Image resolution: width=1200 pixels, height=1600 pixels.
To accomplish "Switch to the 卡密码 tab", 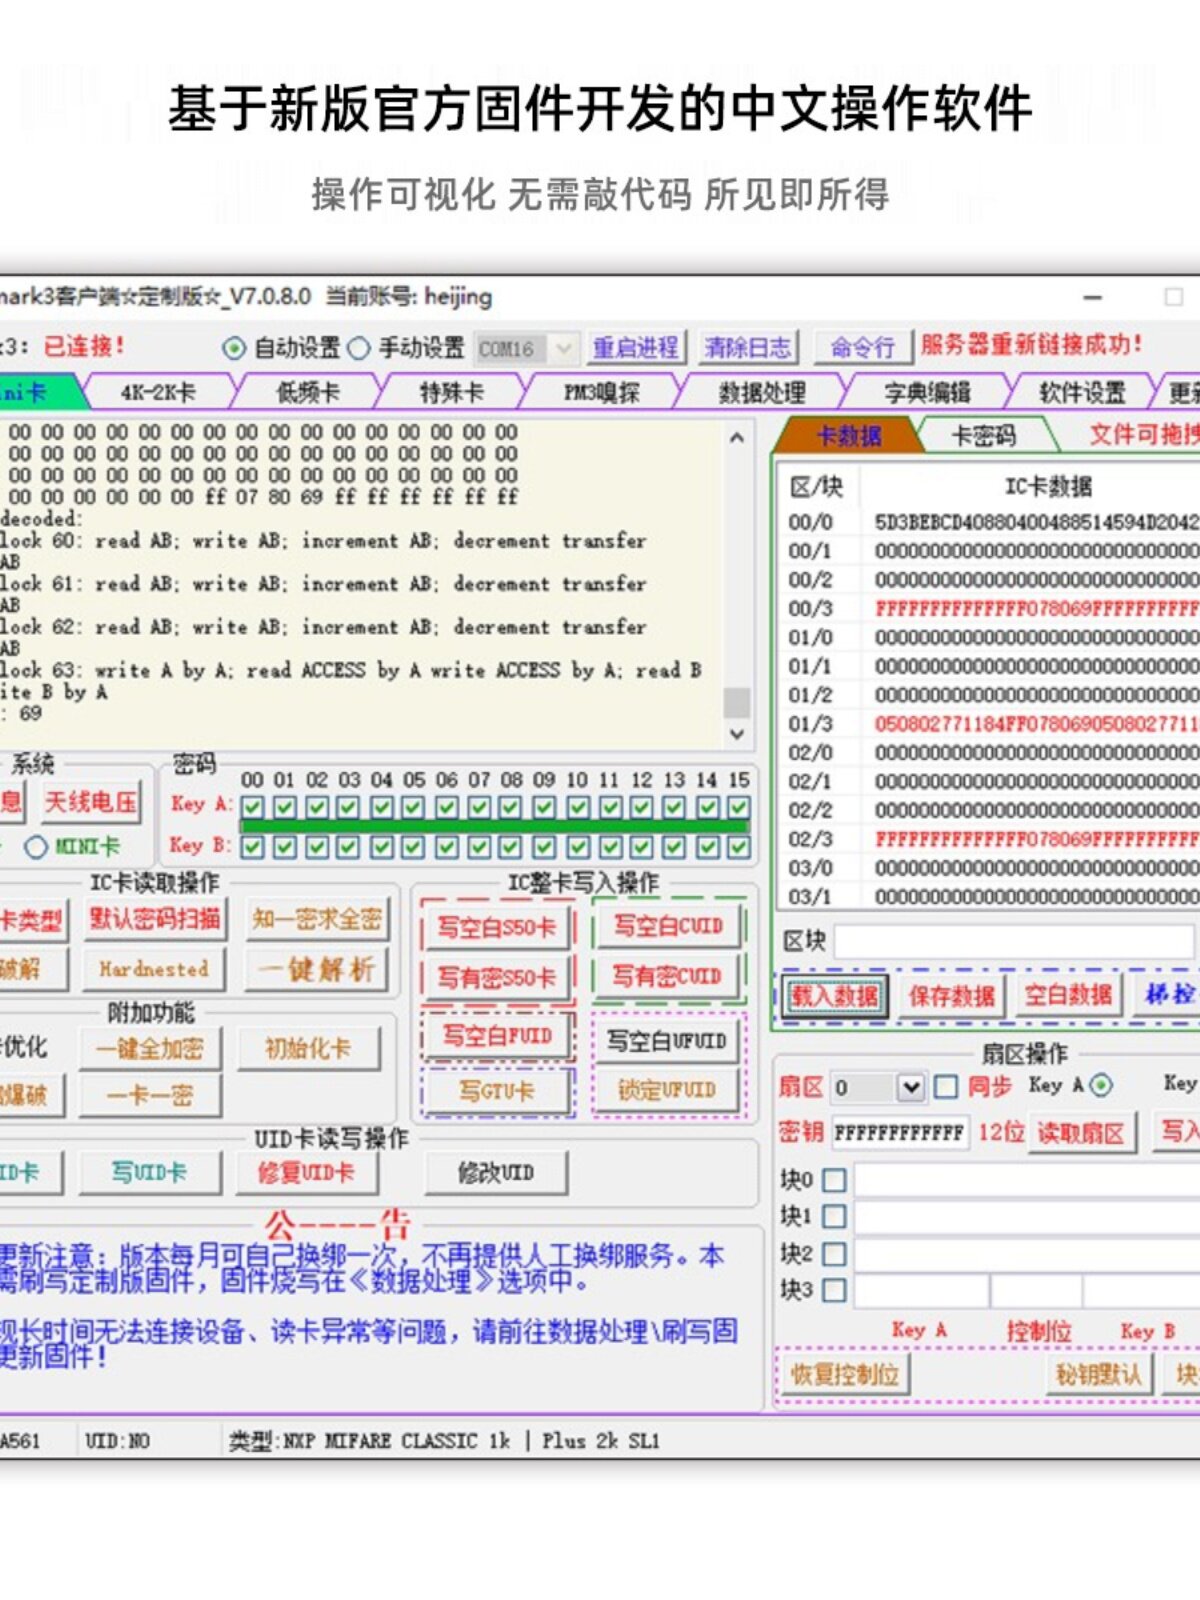I will [x=983, y=436].
